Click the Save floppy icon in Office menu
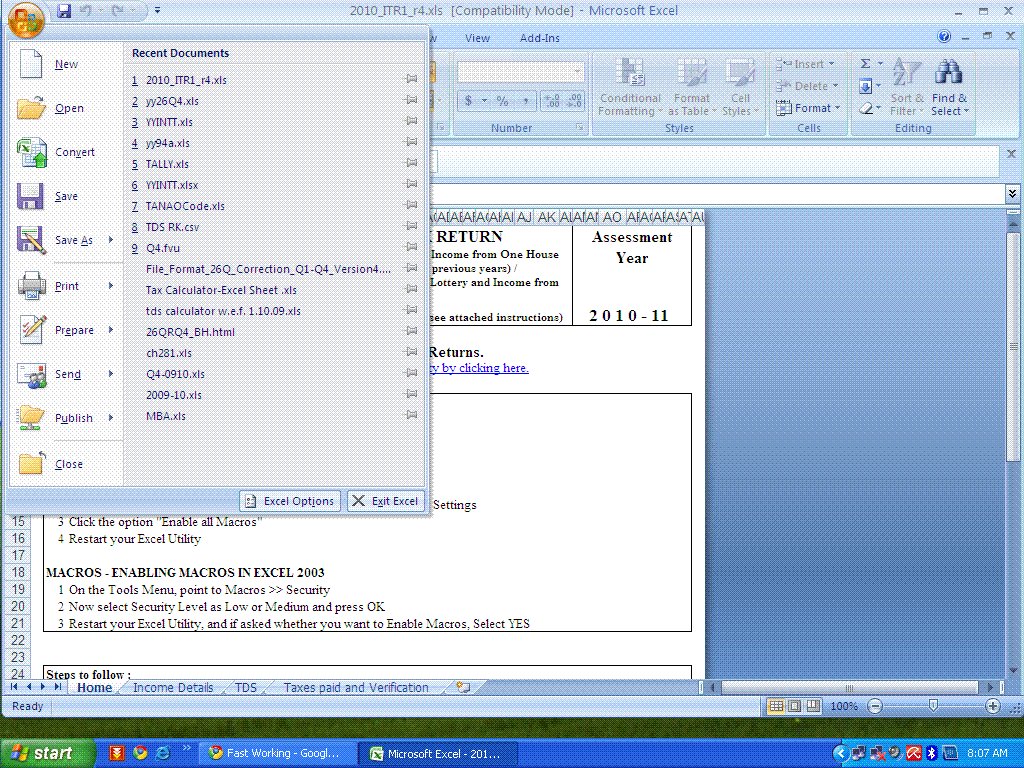Screen dimensions: 1024x768 click(x=30, y=196)
